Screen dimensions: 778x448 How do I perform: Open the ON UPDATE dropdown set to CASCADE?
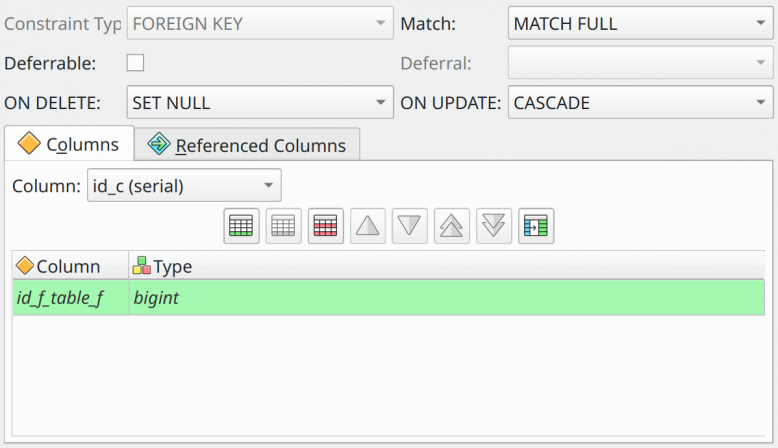[640, 102]
